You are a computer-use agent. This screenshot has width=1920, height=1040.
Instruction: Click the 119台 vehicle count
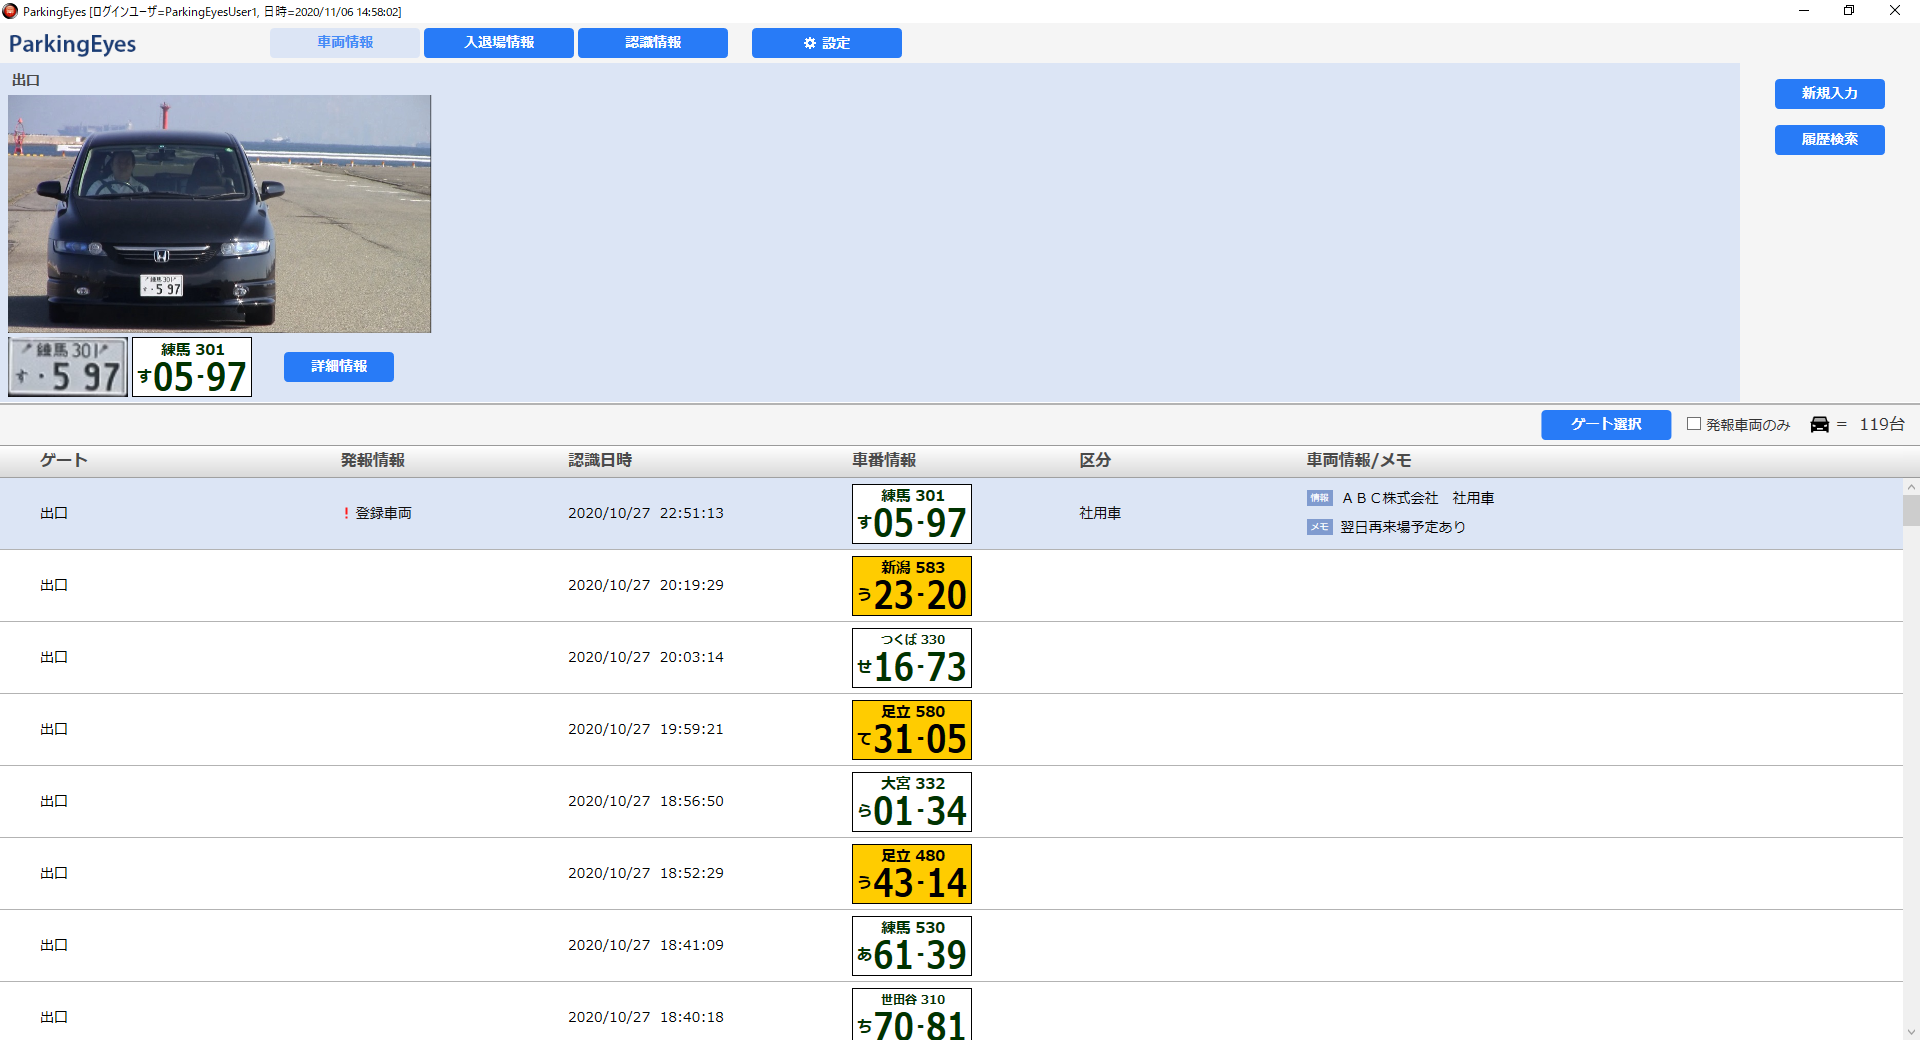click(1882, 425)
